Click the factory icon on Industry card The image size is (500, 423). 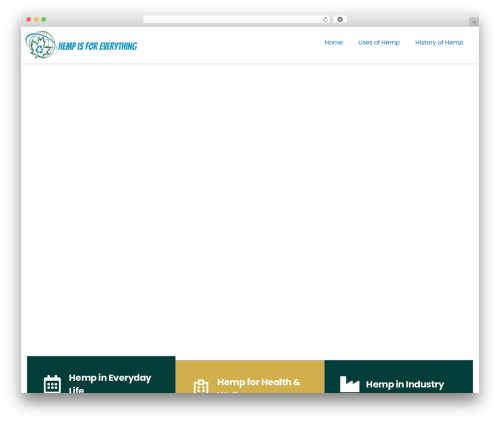click(350, 384)
